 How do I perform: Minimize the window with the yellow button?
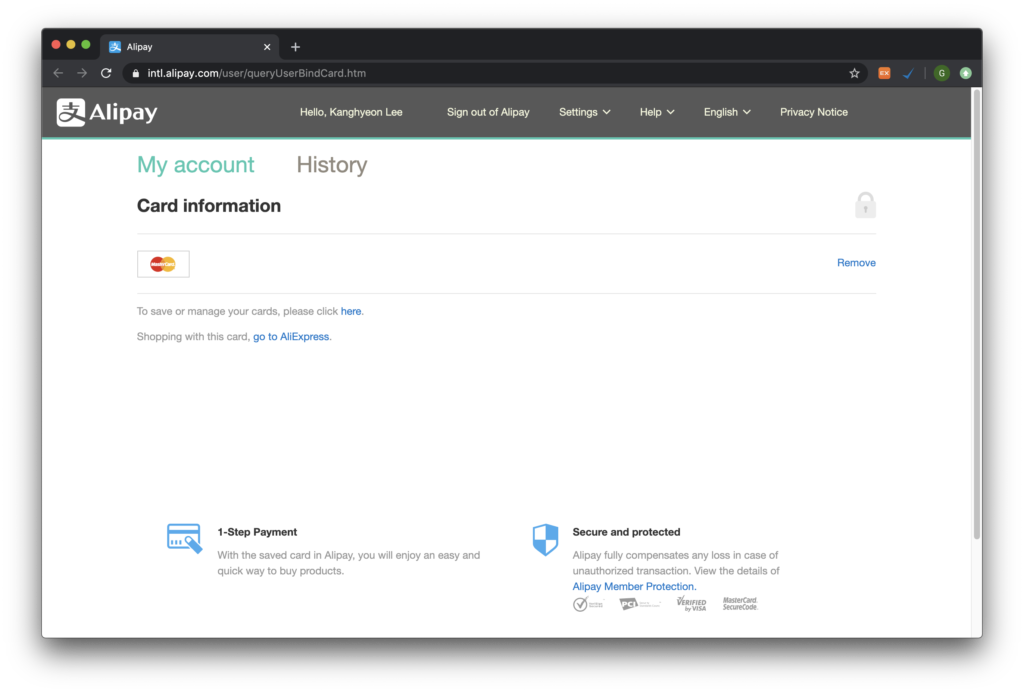pos(71,45)
